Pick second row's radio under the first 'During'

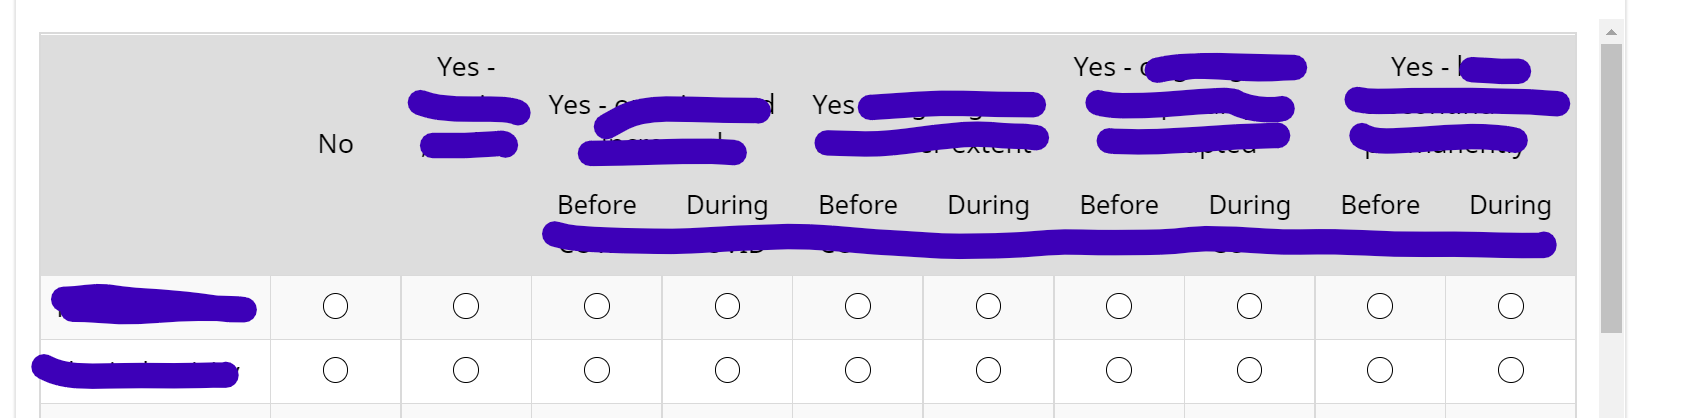pos(727,370)
